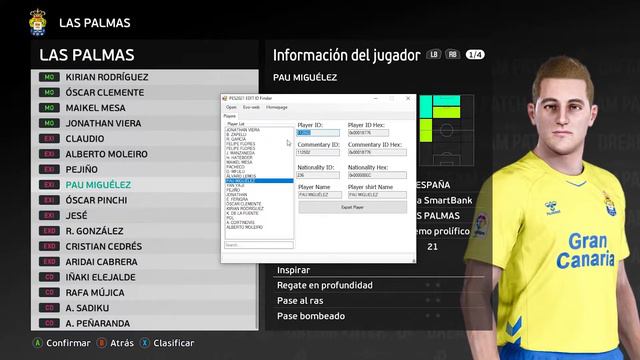Click the Inspirar heading
The height and width of the screenshot is (360, 640).
click(x=293, y=270)
